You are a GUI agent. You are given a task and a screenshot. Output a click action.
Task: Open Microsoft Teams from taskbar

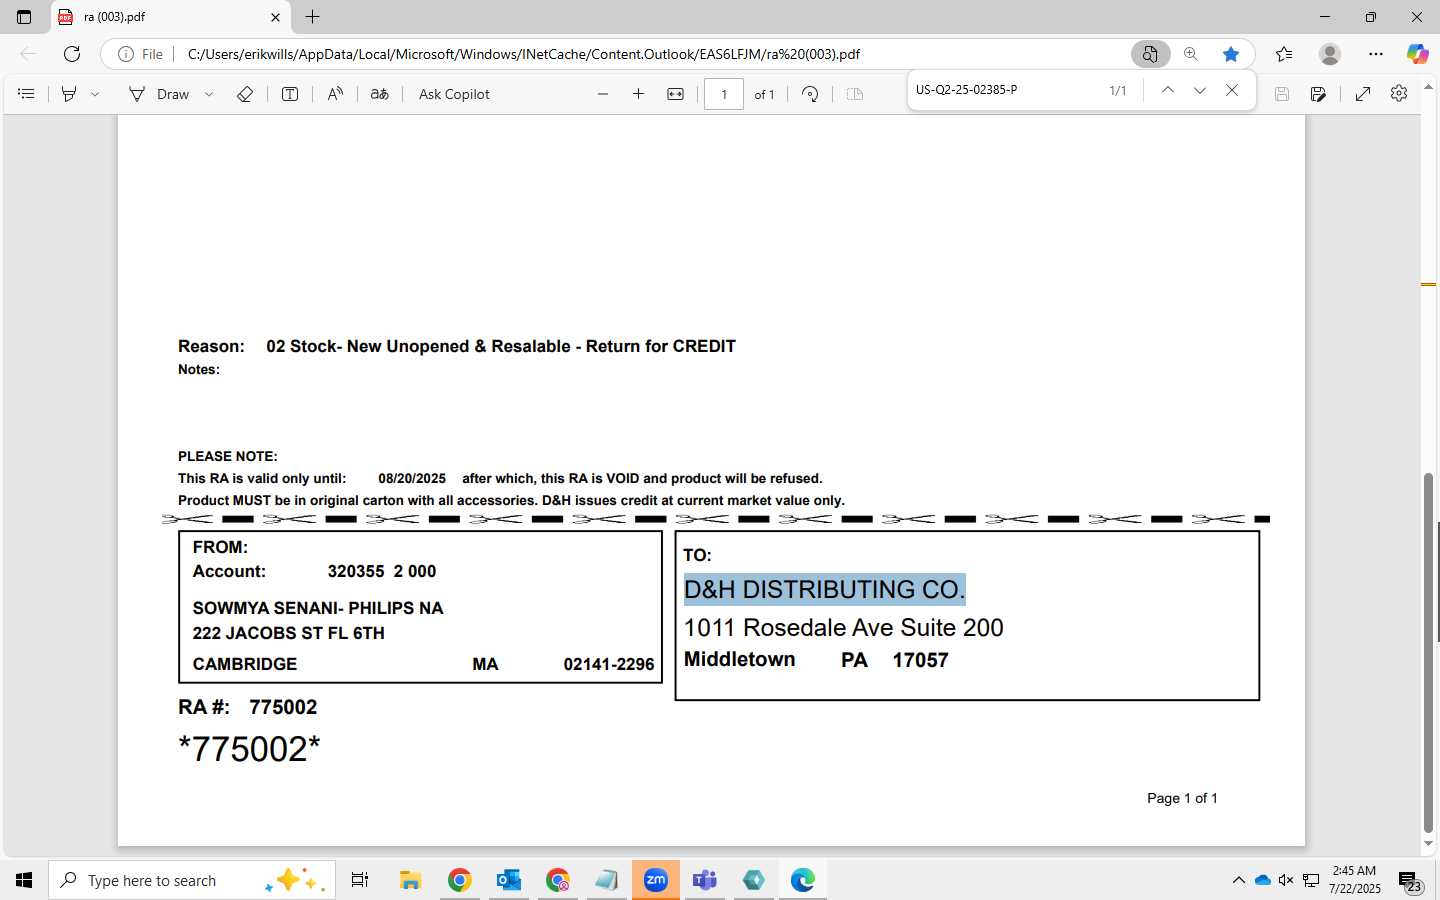pos(705,880)
